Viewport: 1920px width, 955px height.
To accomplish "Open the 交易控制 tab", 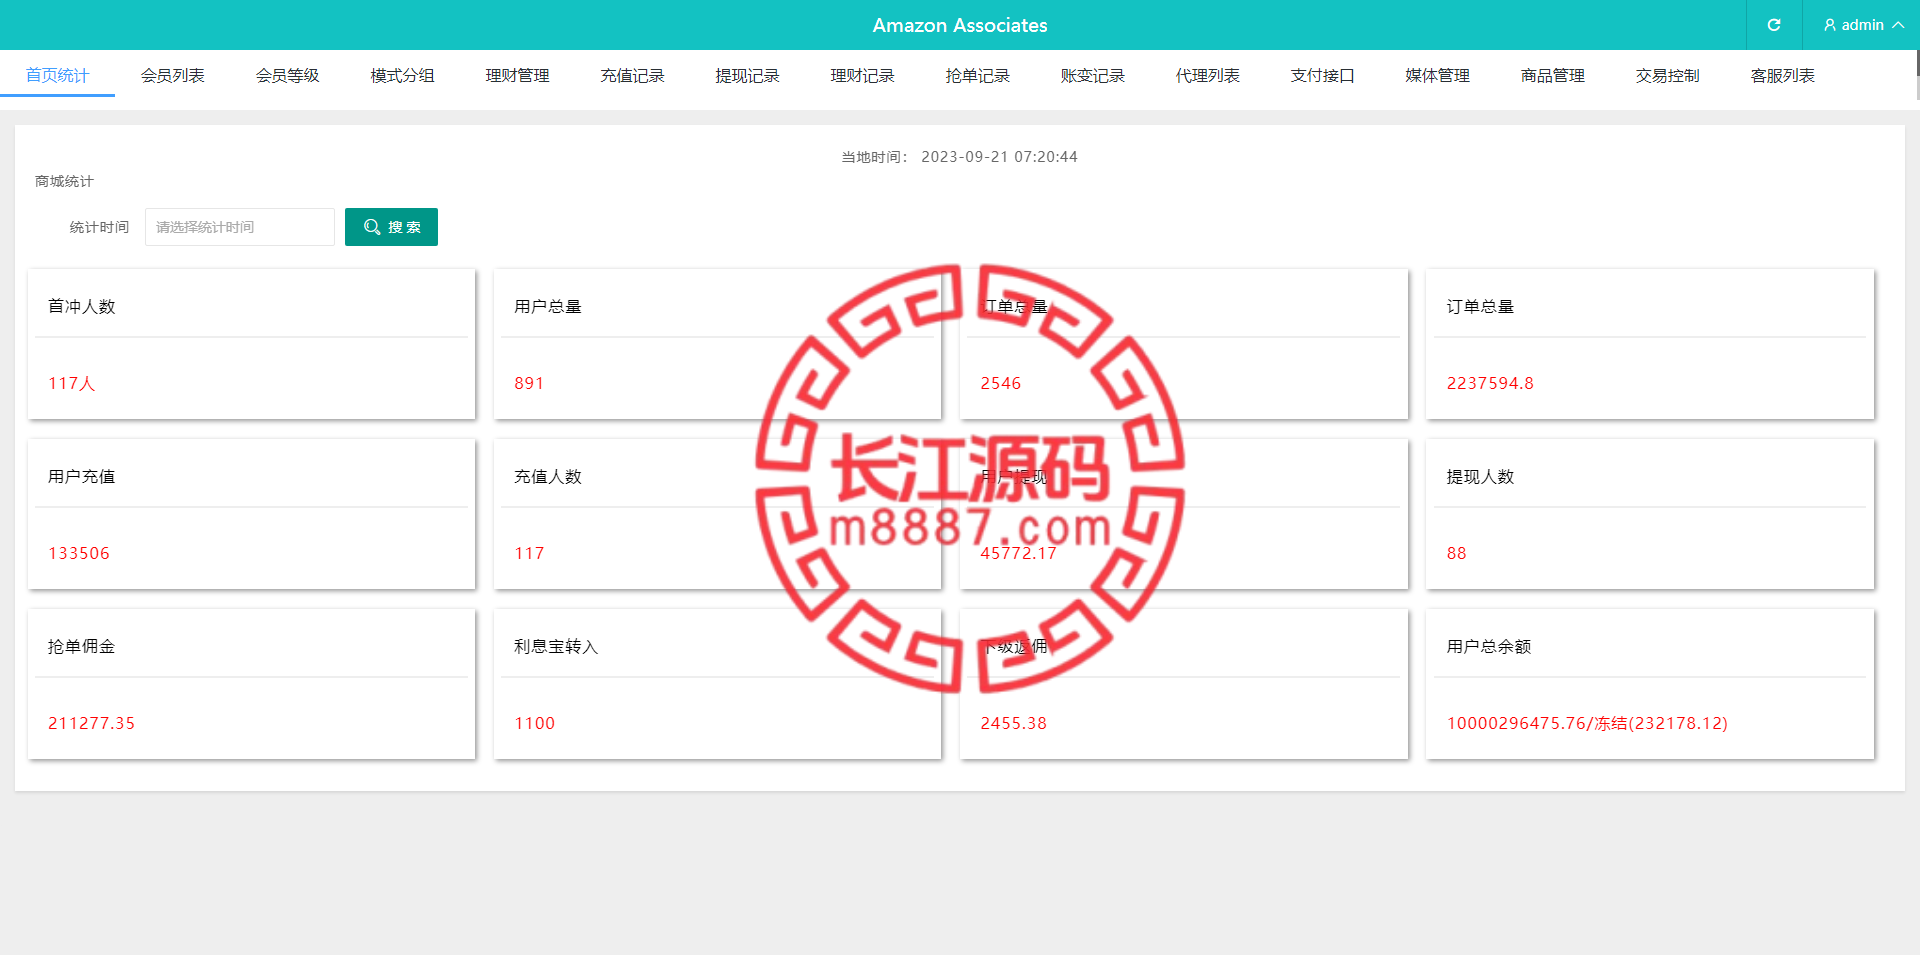I will click(1667, 76).
